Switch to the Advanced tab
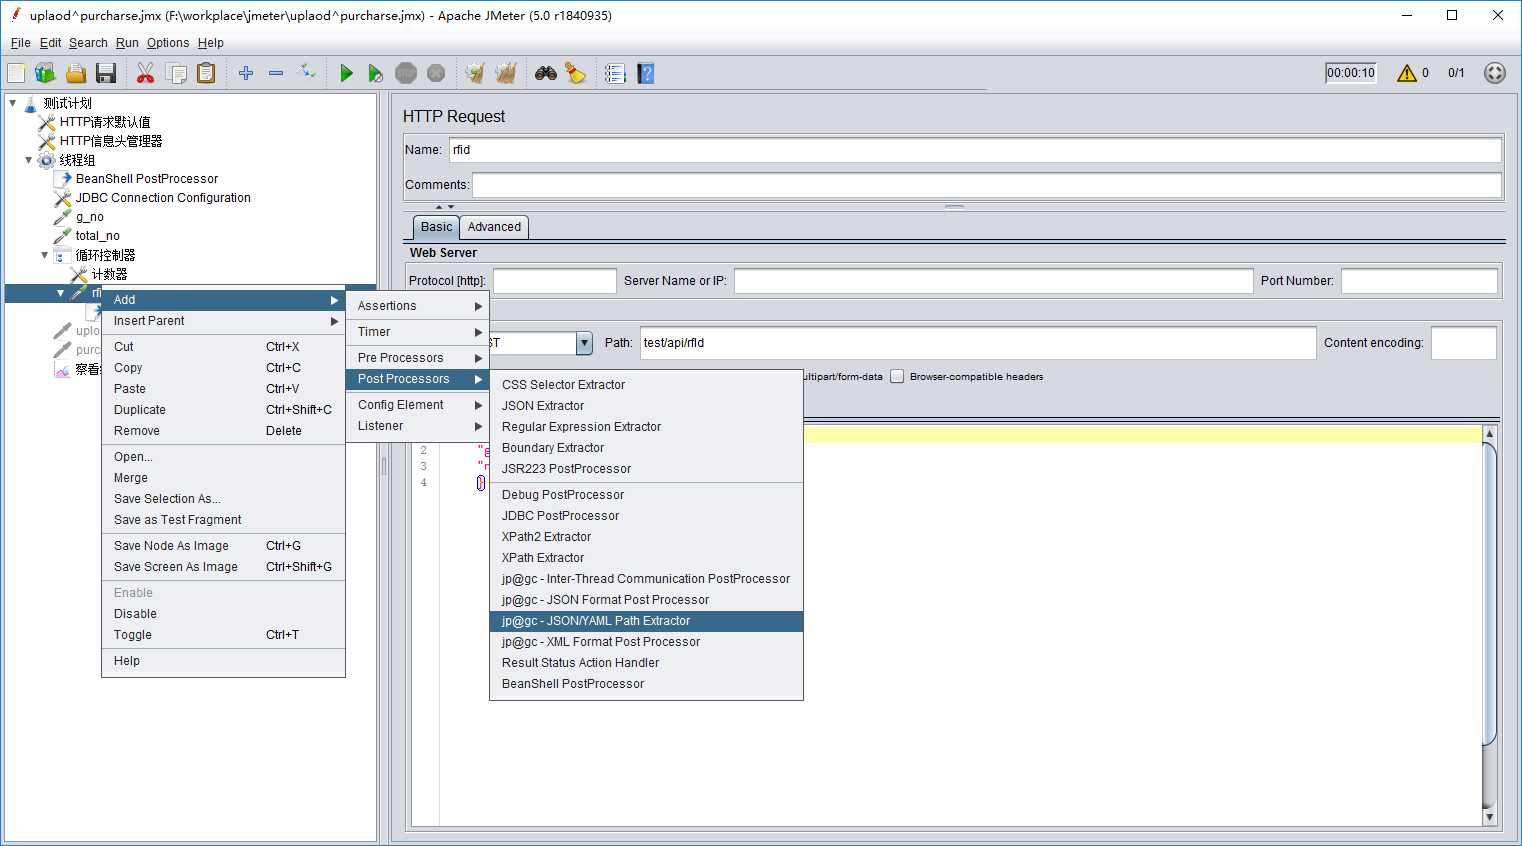 coord(494,227)
